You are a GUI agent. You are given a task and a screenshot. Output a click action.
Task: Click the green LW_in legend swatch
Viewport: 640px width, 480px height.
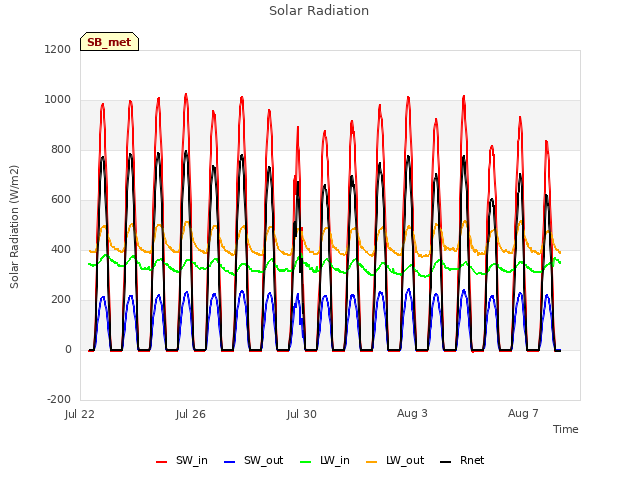(x=306, y=462)
